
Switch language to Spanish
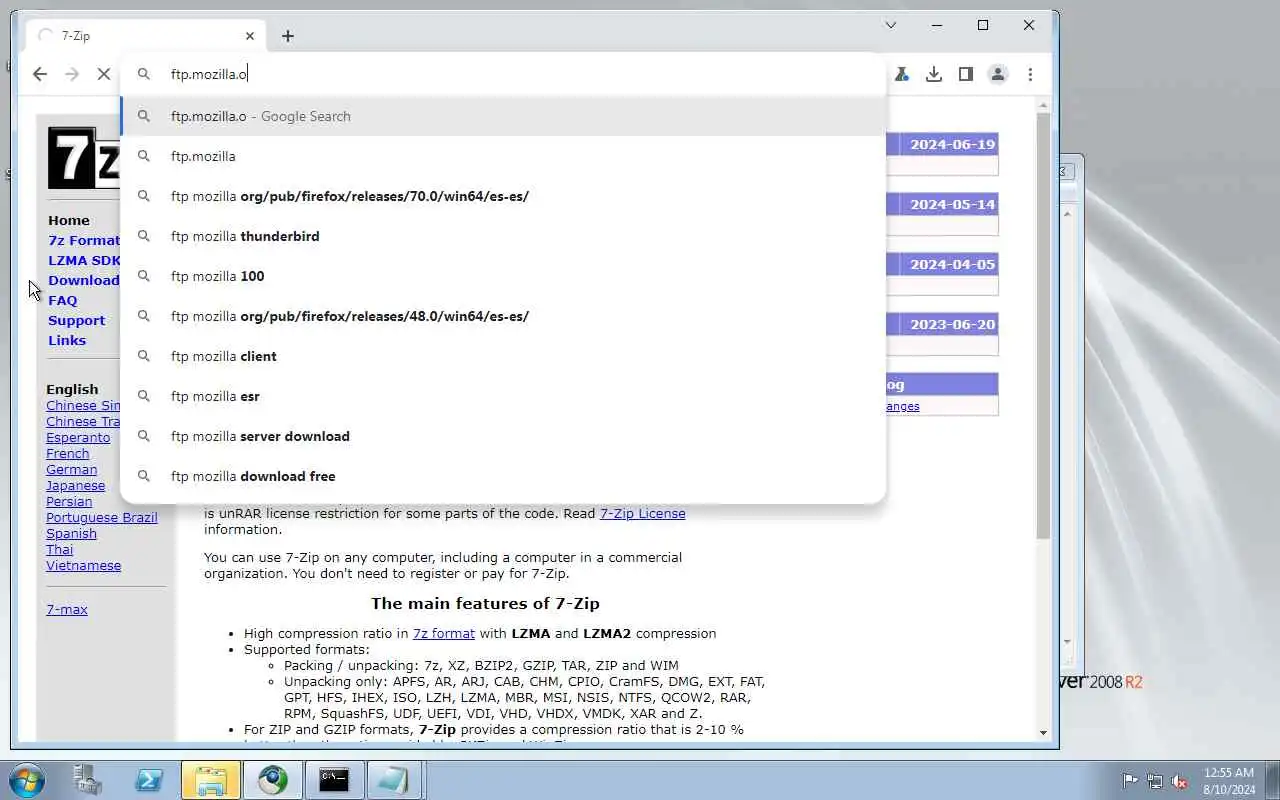pyautogui.click(x=71, y=533)
